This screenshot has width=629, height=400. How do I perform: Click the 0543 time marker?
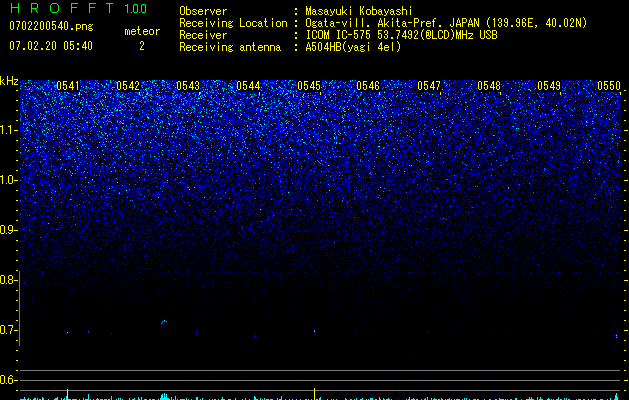tap(188, 86)
